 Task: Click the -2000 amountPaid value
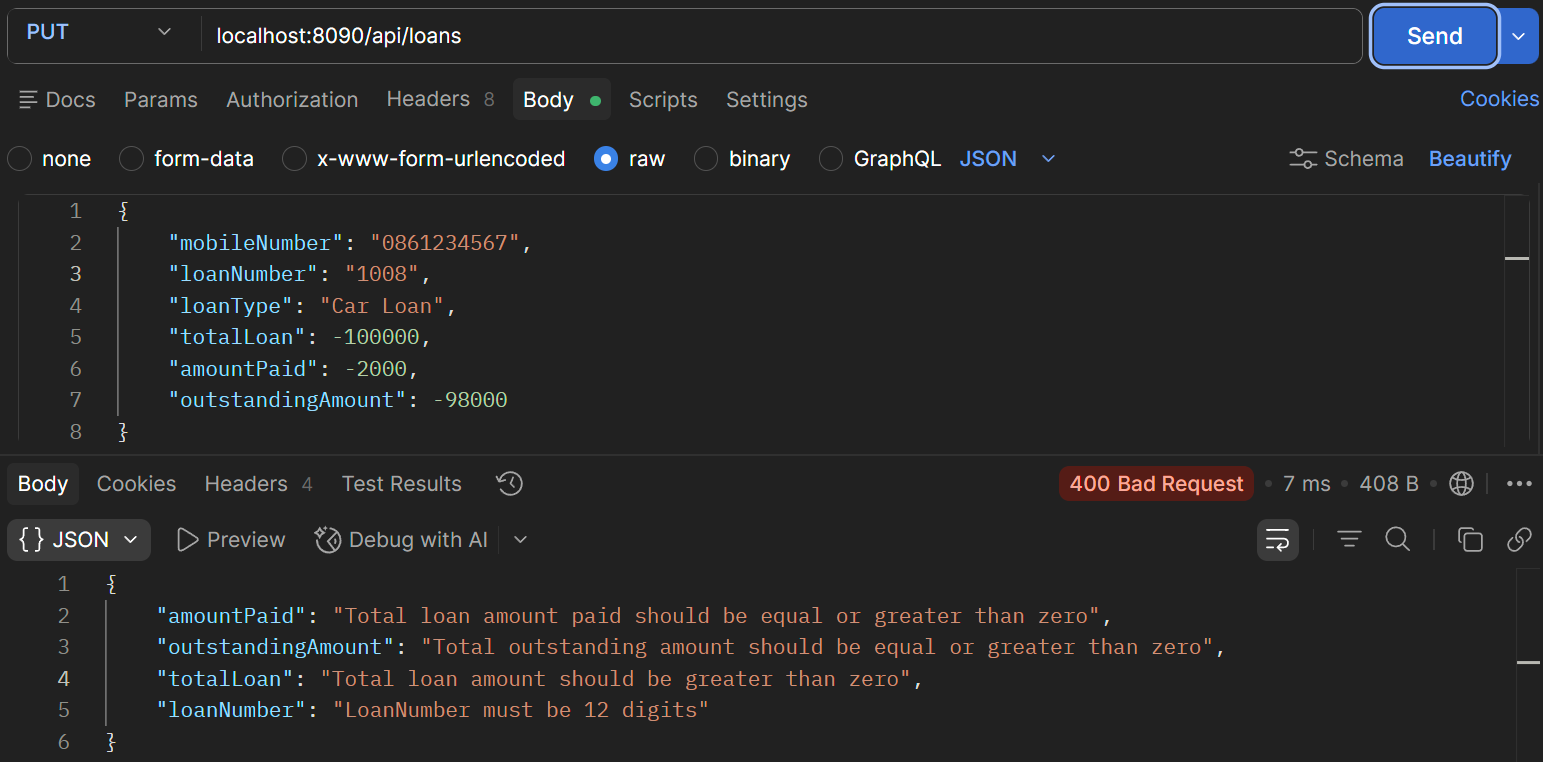pyautogui.click(x=376, y=369)
